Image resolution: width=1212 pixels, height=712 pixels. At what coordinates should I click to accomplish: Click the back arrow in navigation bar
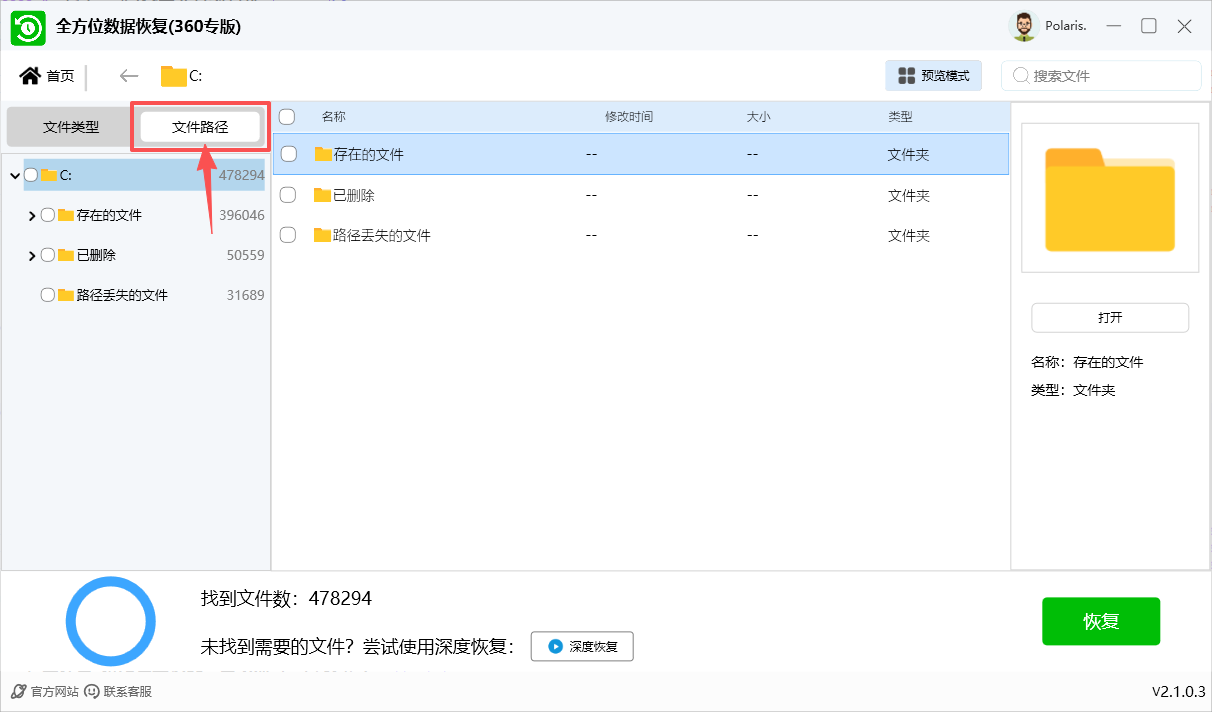pyautogui.click(x=128, y=76)
